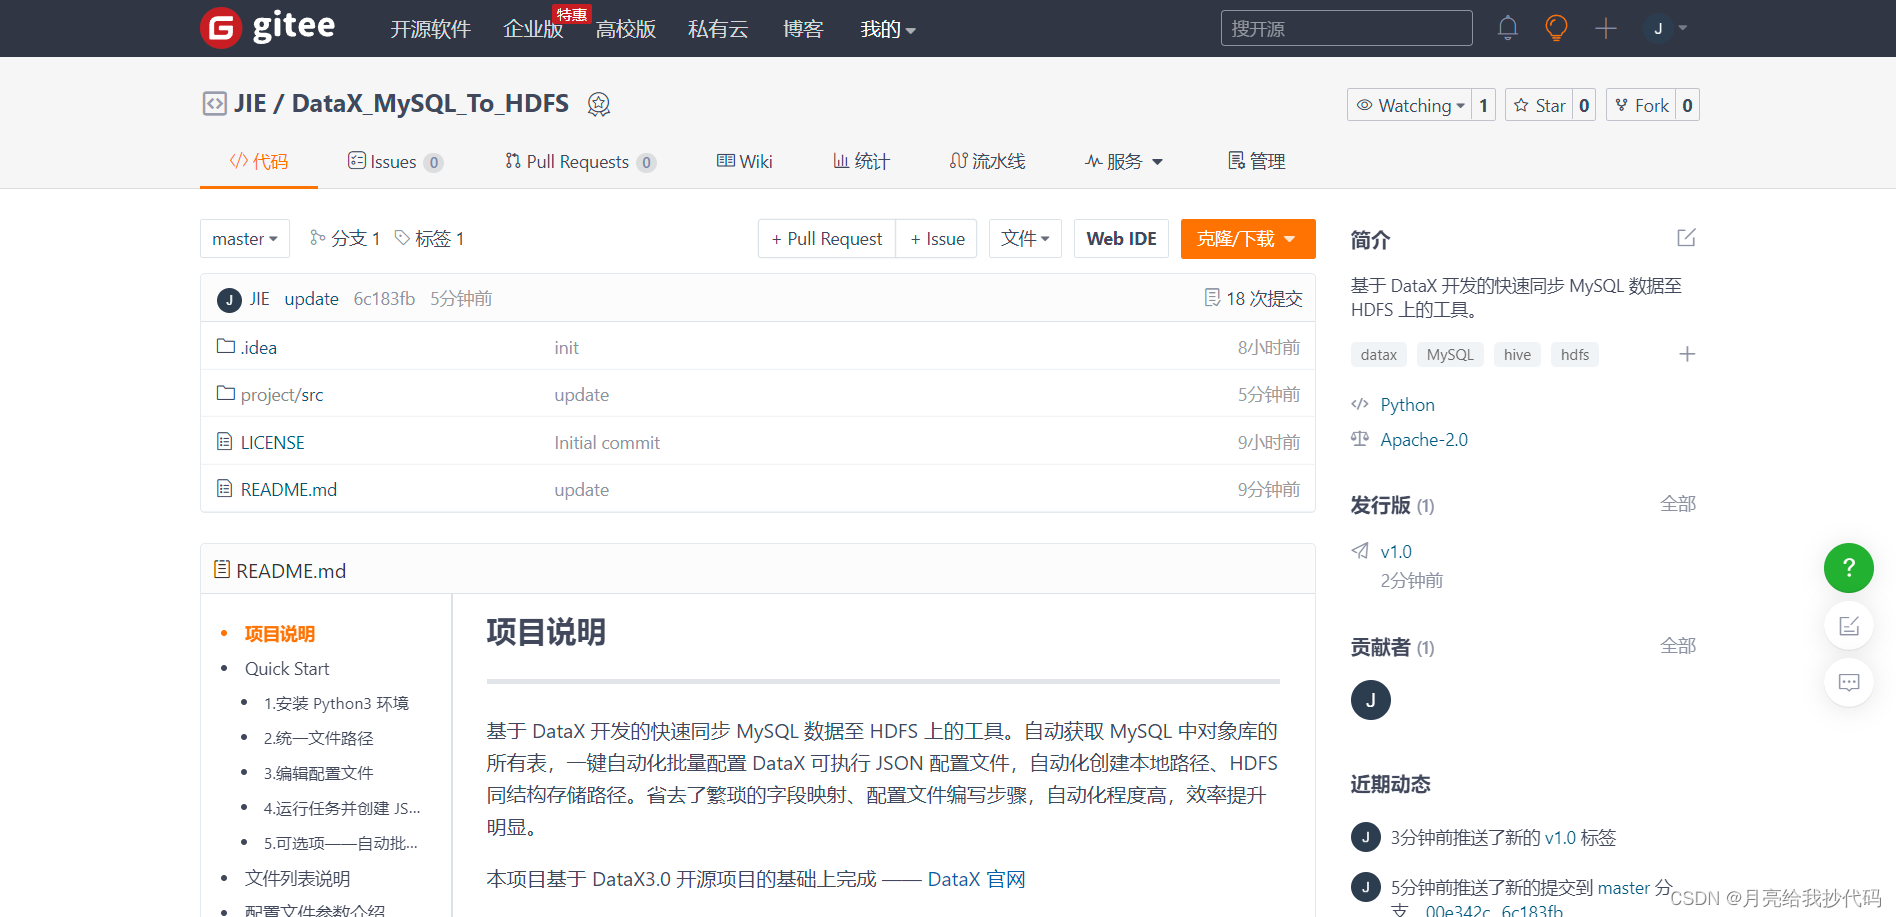Open the 服务 dropdown tab
The width and height of the screenshot is (1896, 917).
[x=1125, y=161]
